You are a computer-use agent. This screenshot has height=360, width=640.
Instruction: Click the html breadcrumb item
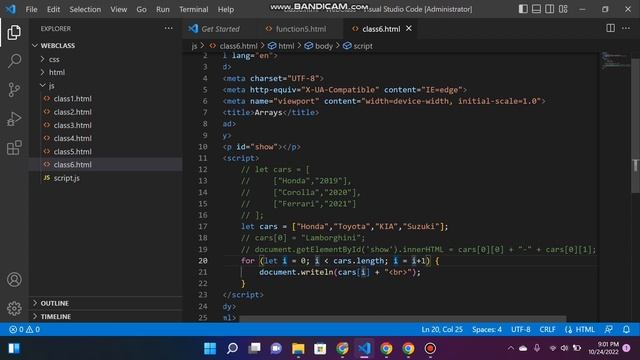pos(281,46)
